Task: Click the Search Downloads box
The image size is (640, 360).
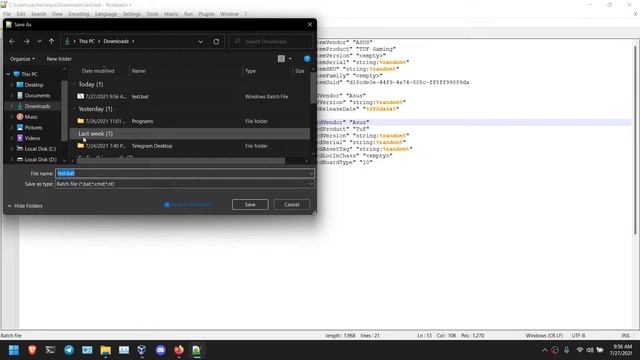Action: click(271, 42)
